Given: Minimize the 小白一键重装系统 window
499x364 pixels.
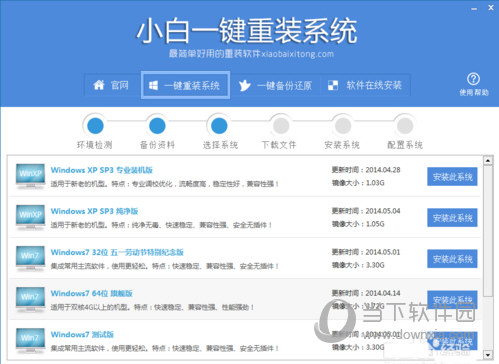Looking at the screenshot, I should point(474,9).
